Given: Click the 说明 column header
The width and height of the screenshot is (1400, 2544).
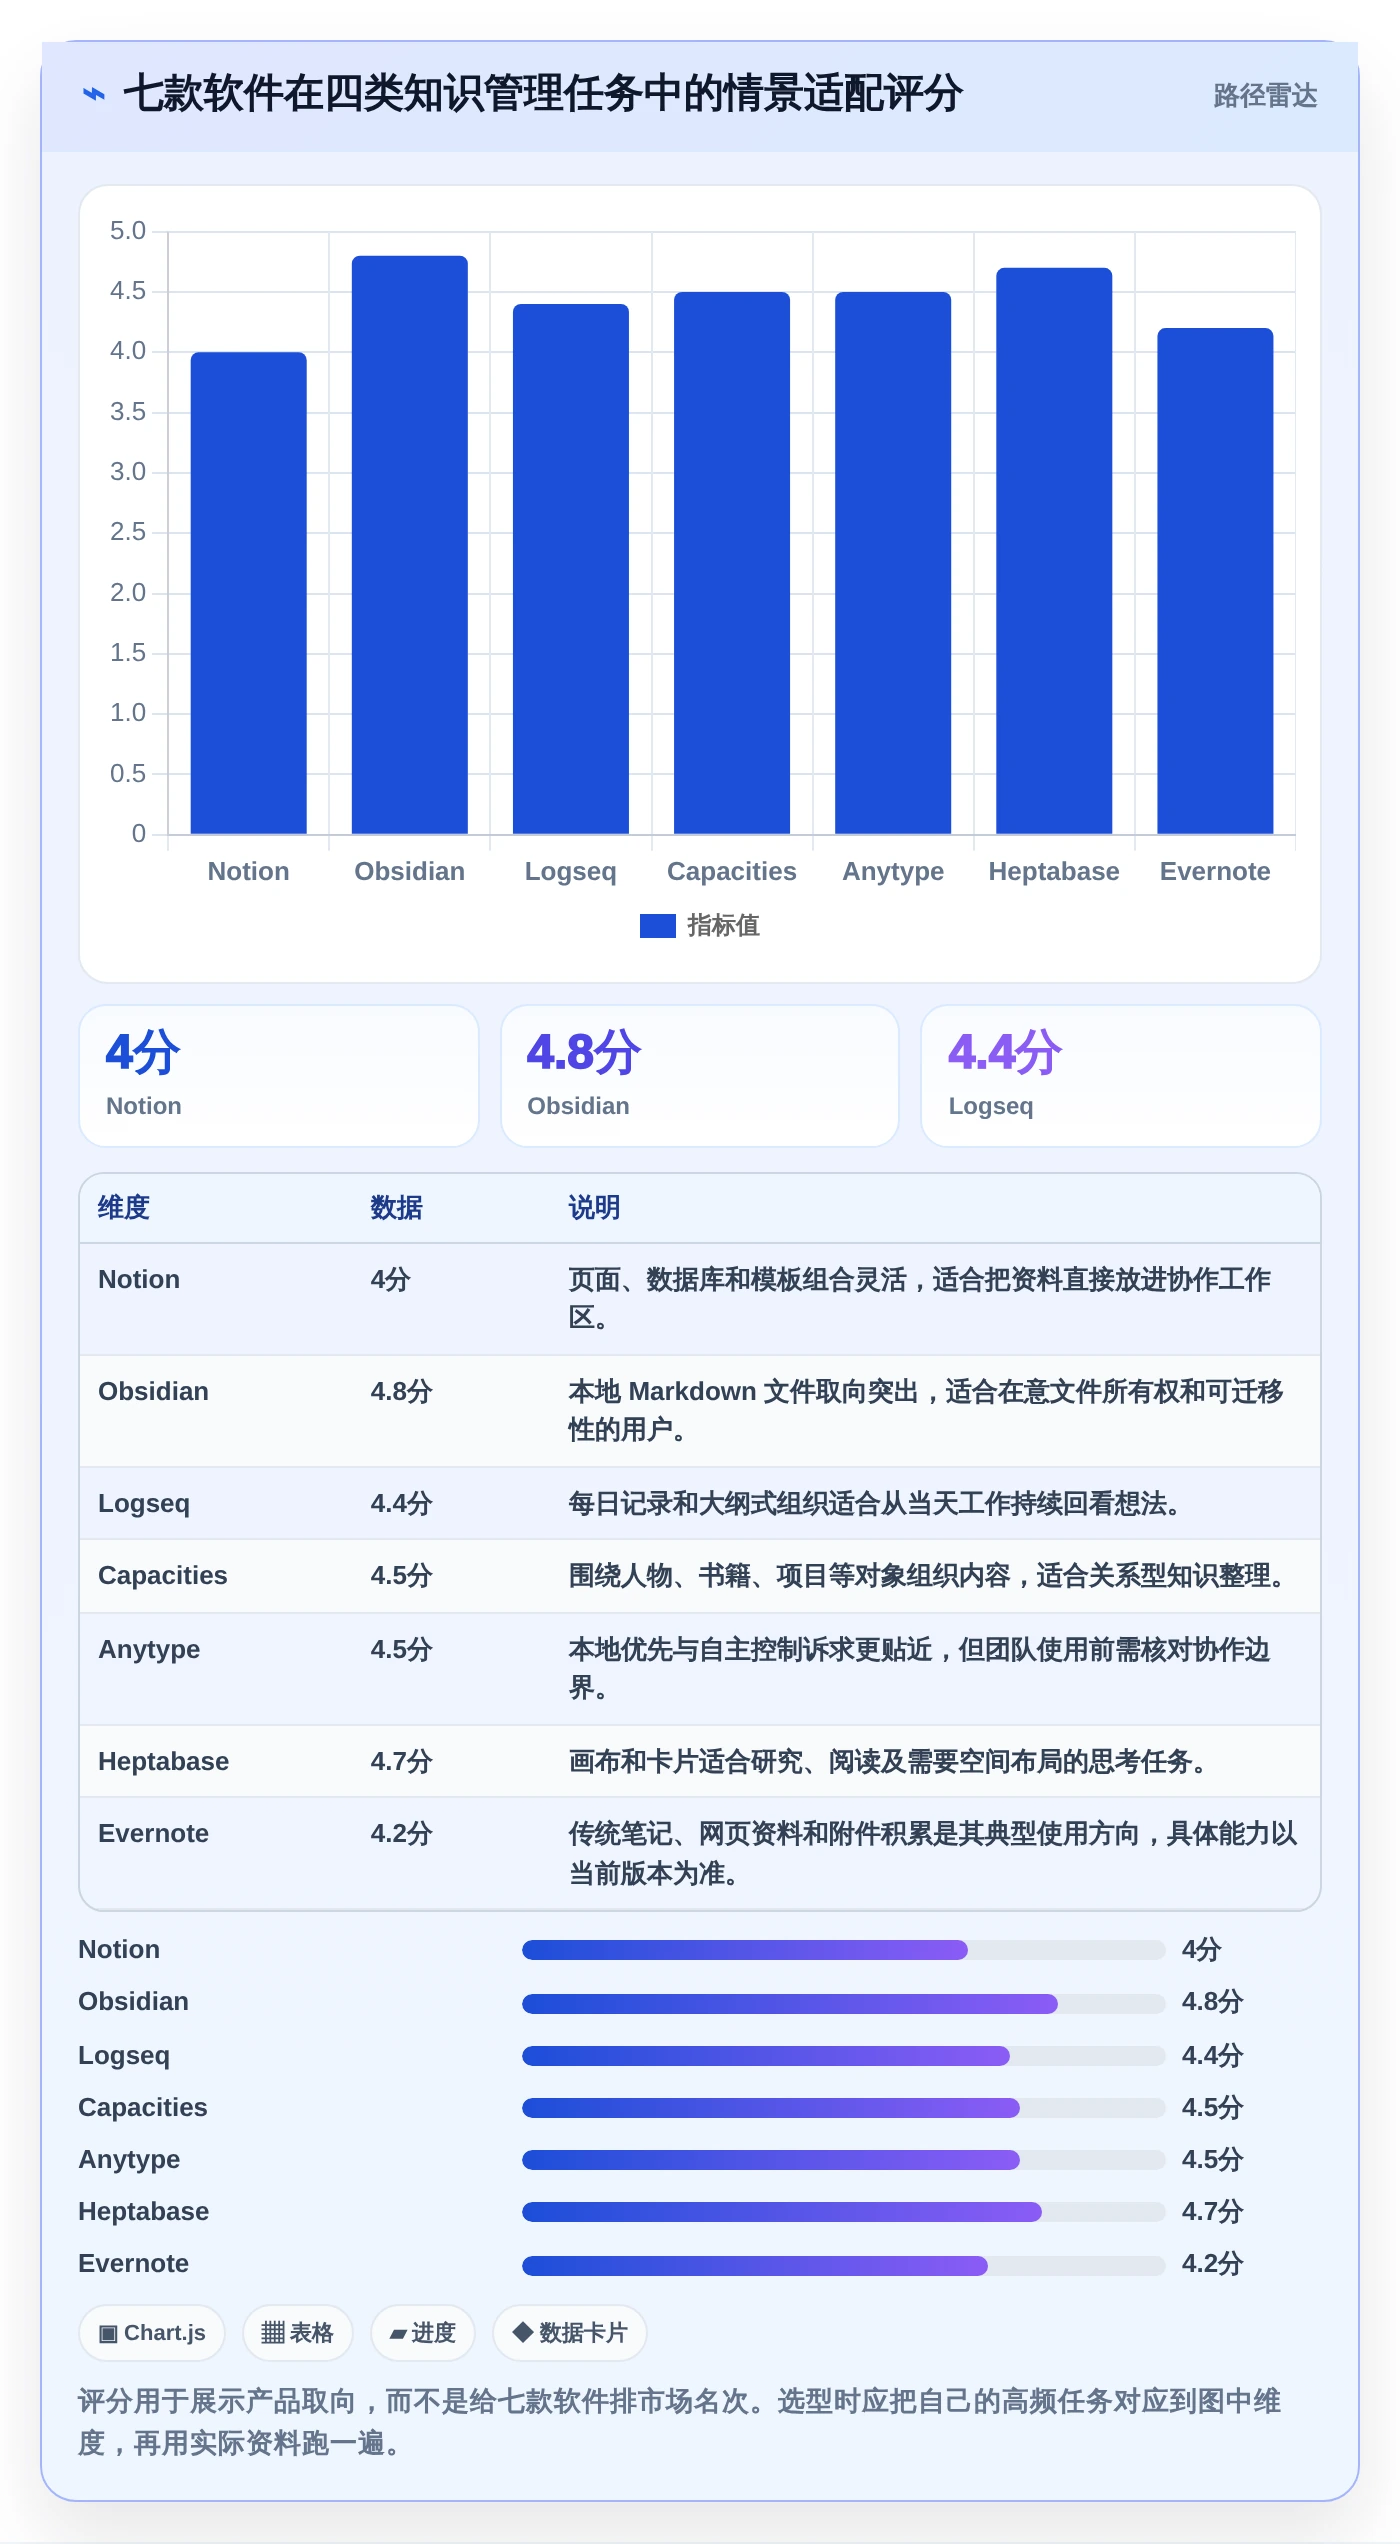Looking at the screenshot, I should coord(595,1208).
